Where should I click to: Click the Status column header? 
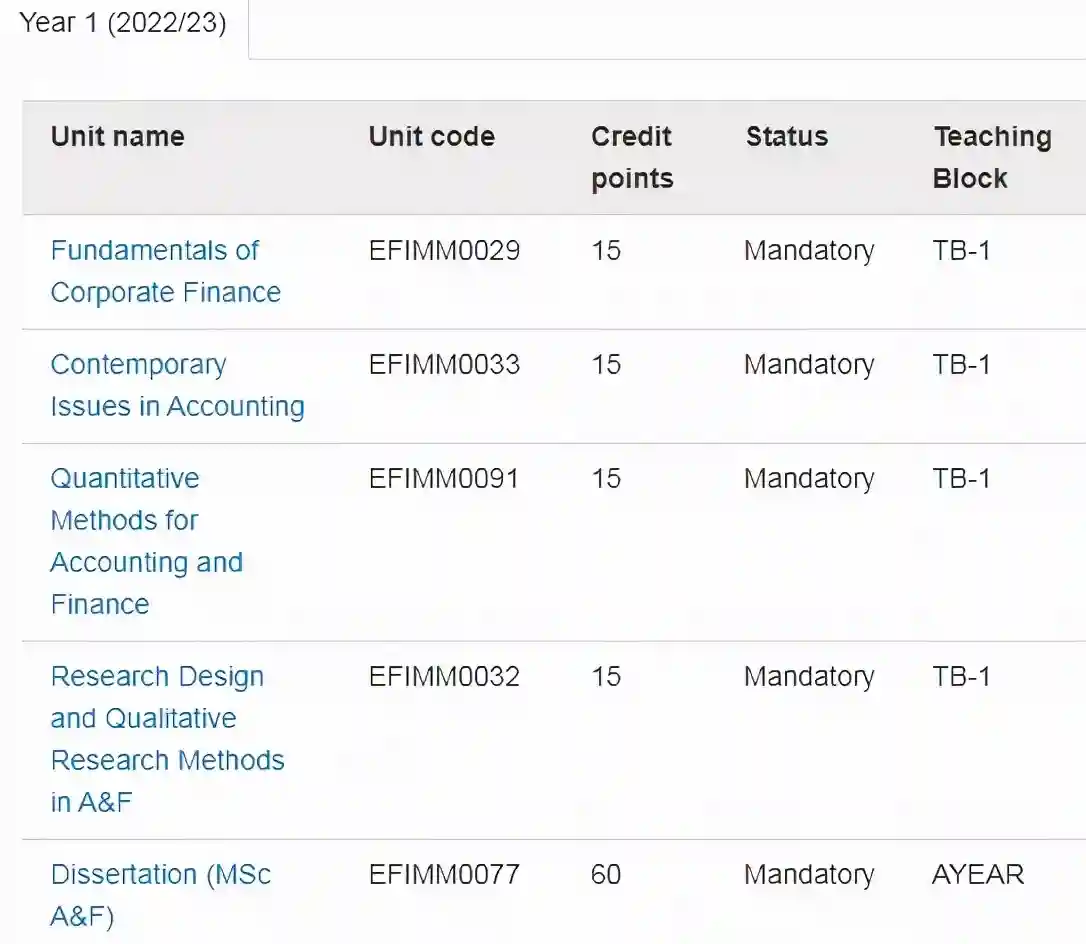pos(786,136)
